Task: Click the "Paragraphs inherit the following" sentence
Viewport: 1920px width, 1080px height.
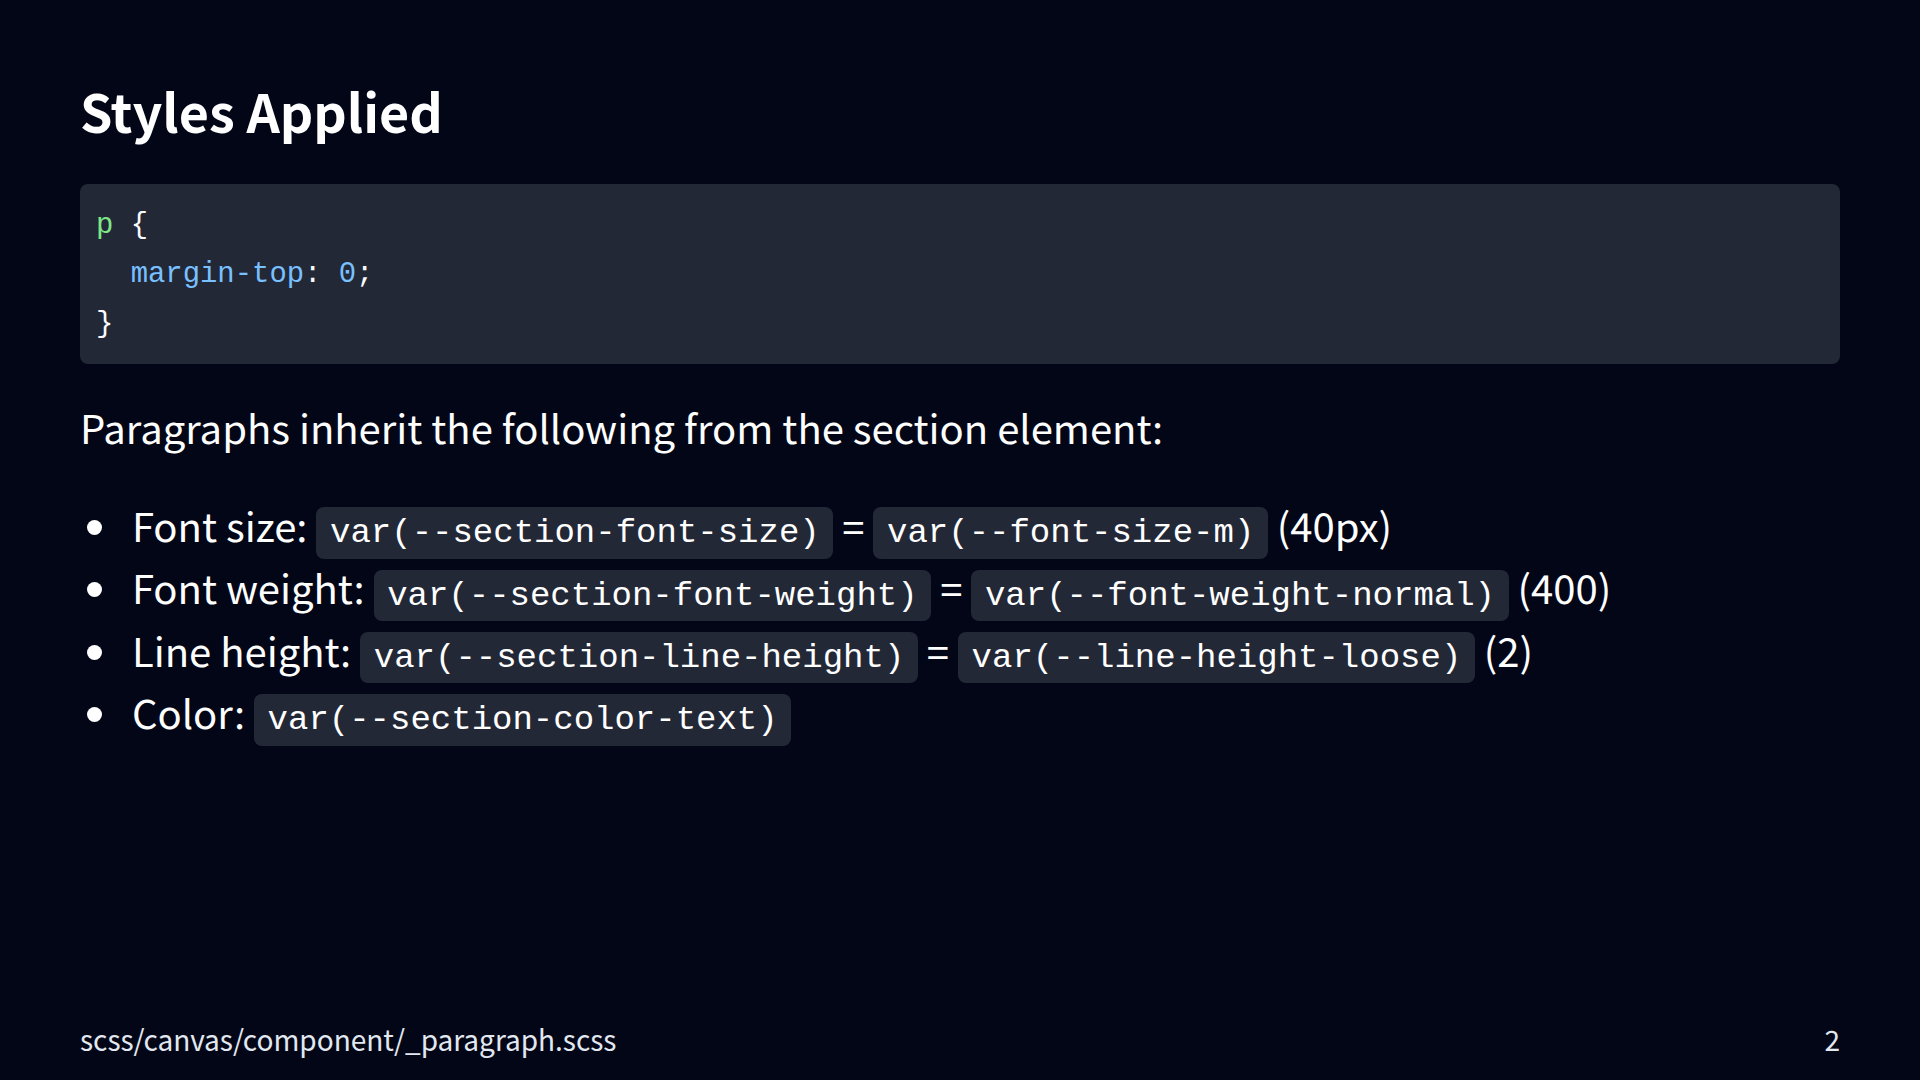Action: click(621, 430)
